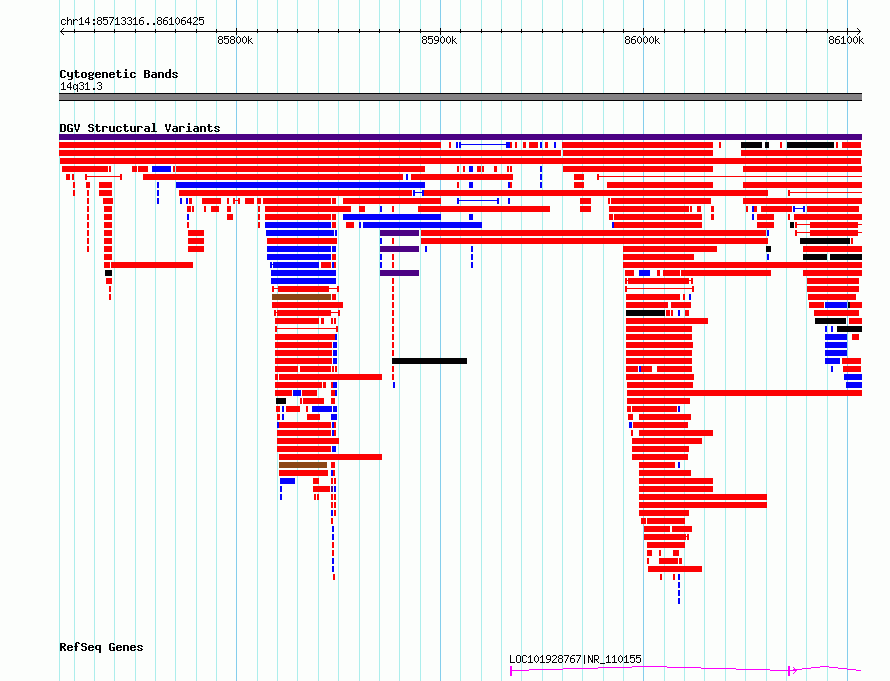Click the gray 14q31.3 cytogenetic band bar
Image resolution: width=890 pixels, height=681 pixels.
pyautogui.click(x=460, y=97)
